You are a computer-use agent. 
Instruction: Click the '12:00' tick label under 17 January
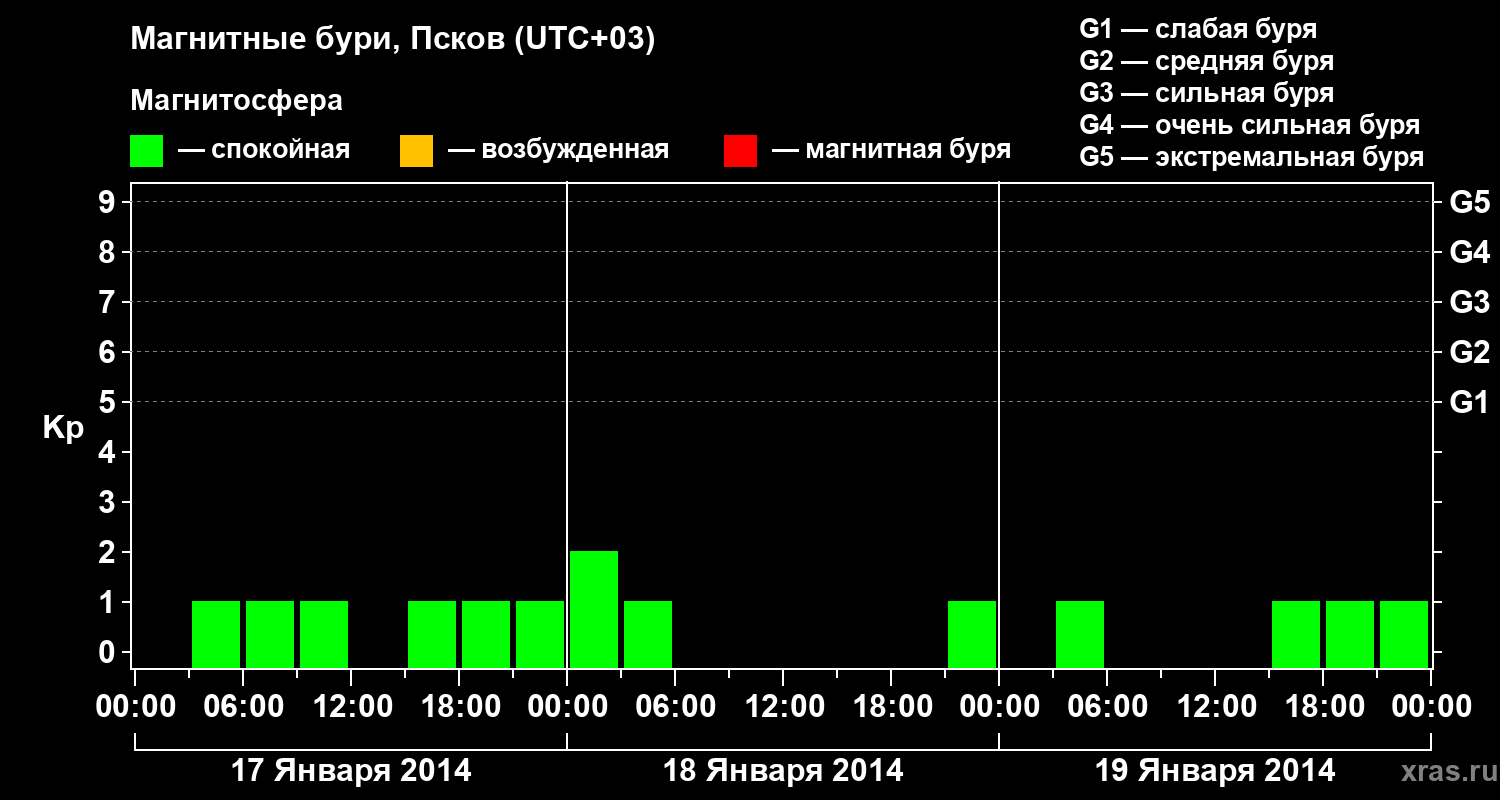click(351, 706)
